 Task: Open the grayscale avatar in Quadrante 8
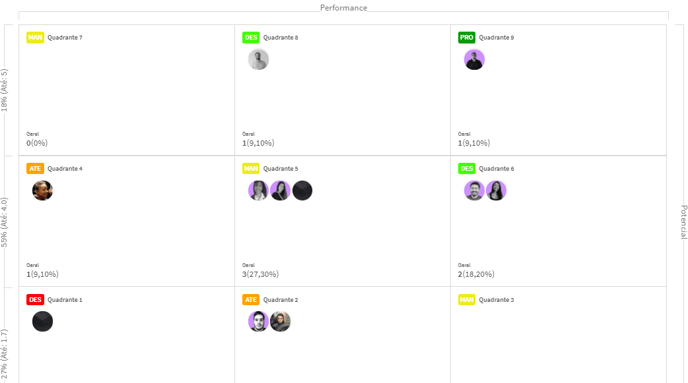pos(258,60)
